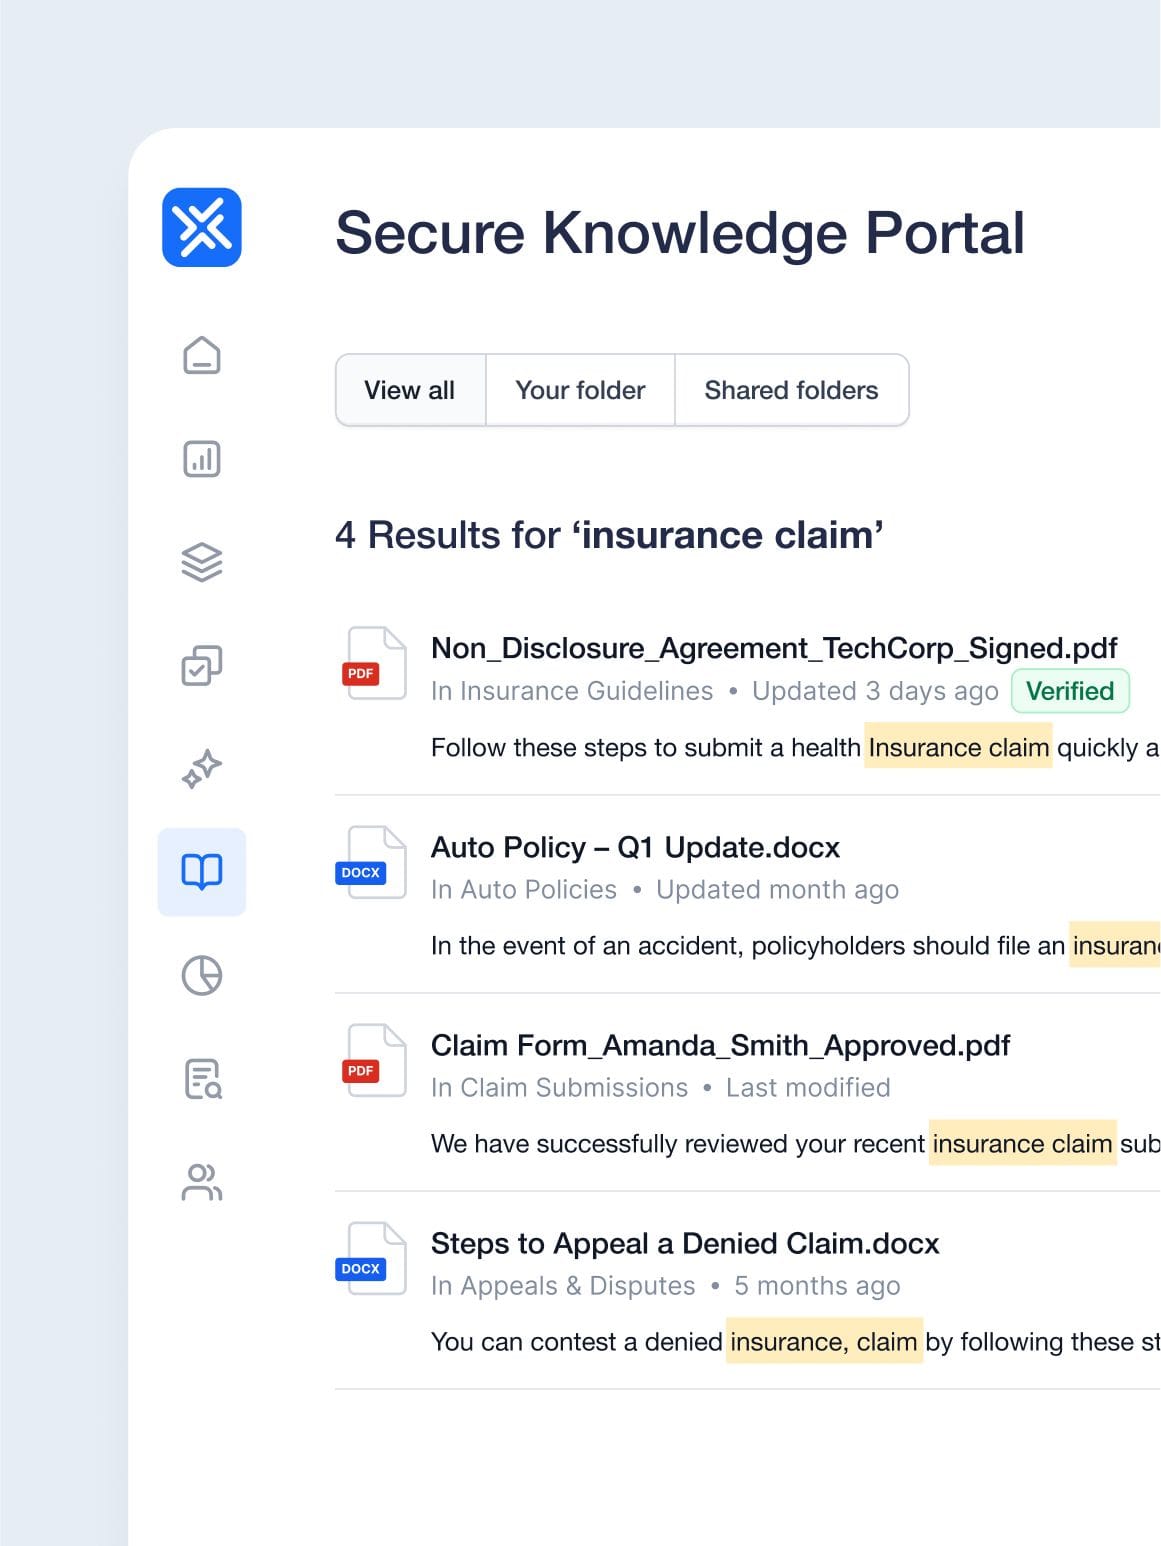Viewport: 1161px width, 1546px height.
Task: Open Non_Disclosure_Agreement_TechCorp_Signed.pdf result
Action: (773, 648)
